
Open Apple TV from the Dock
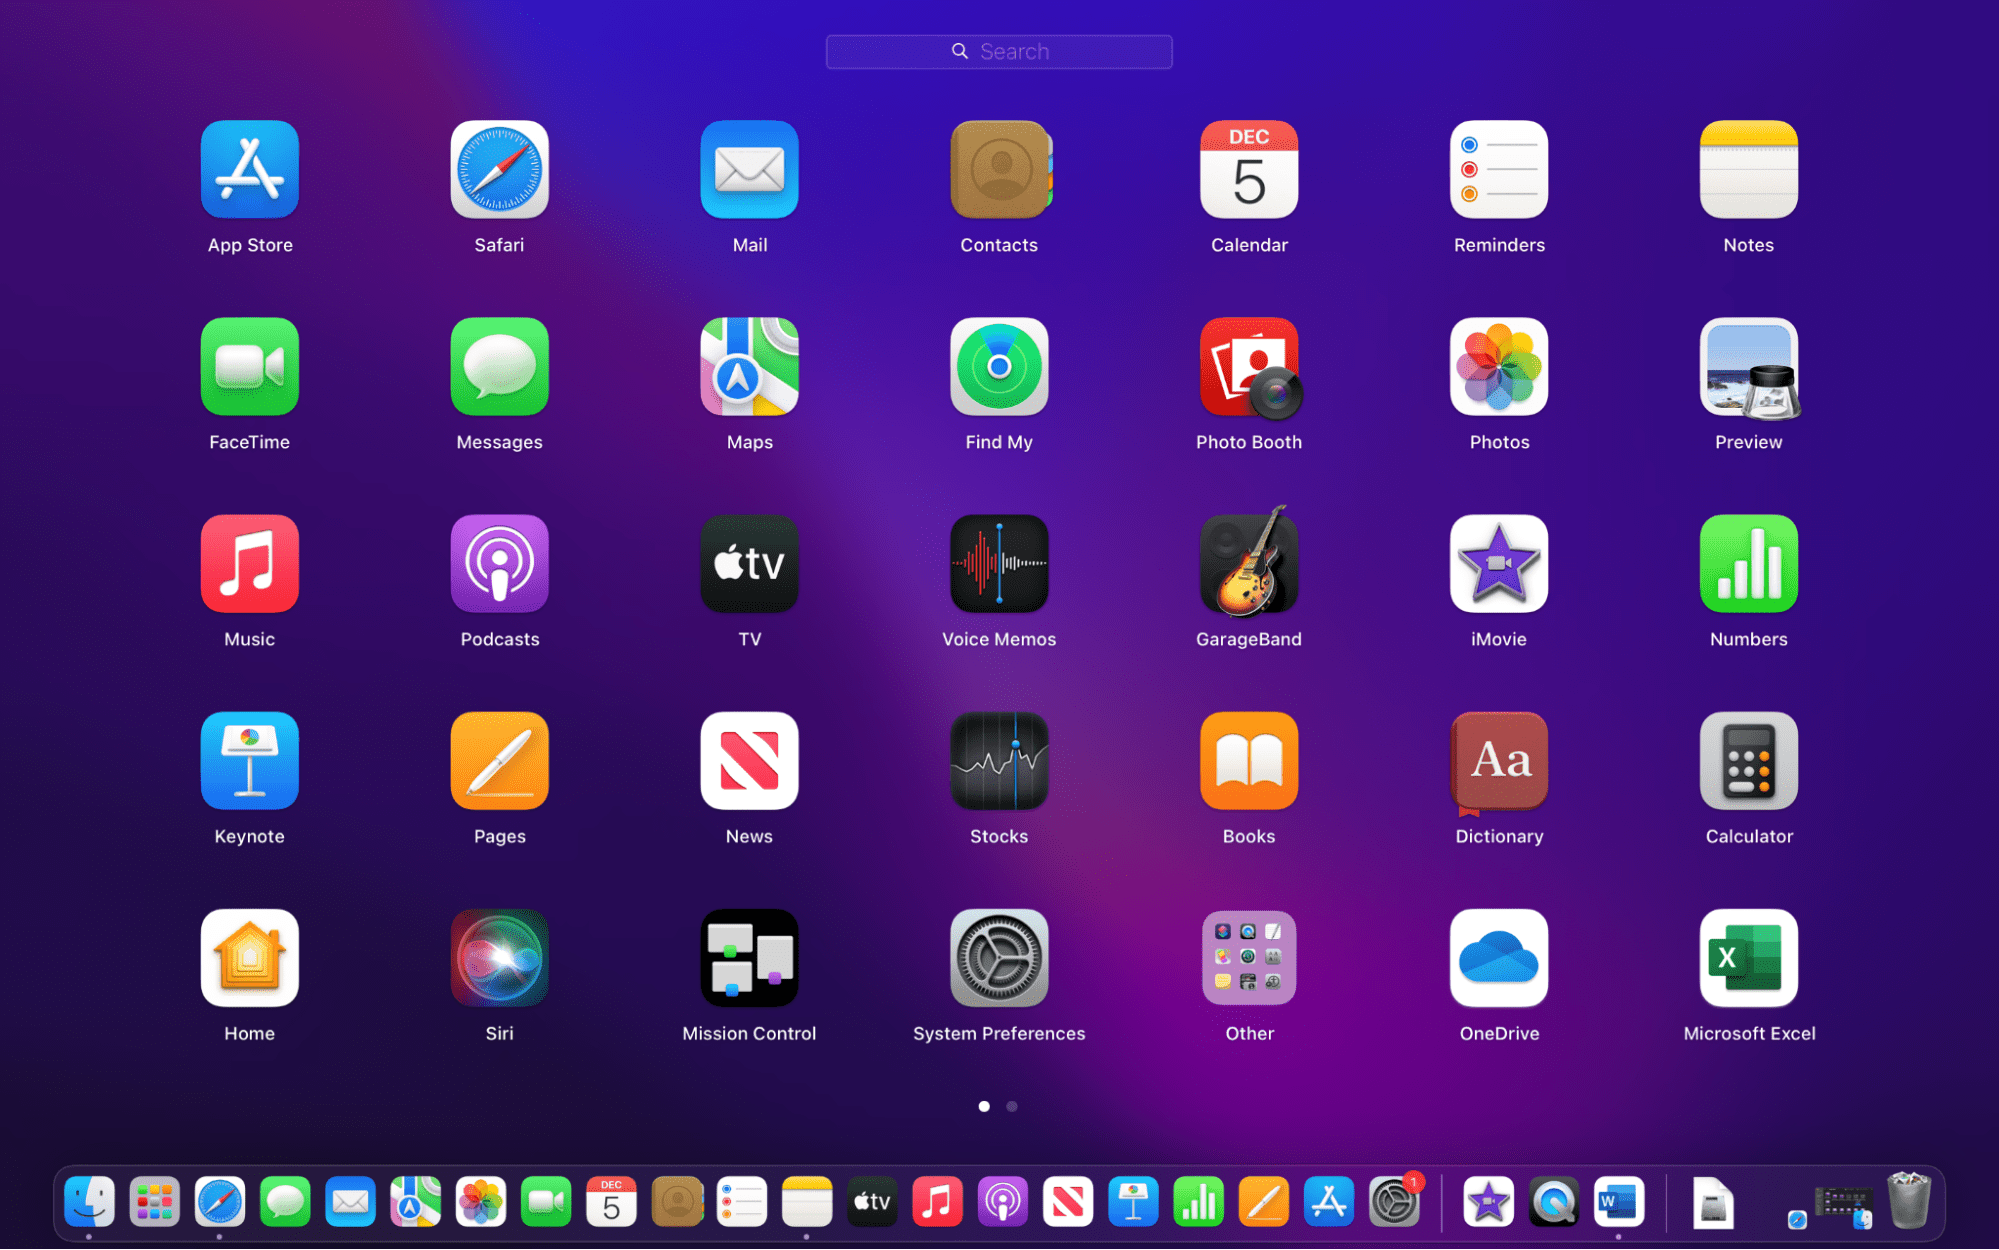coord(872,1201)
